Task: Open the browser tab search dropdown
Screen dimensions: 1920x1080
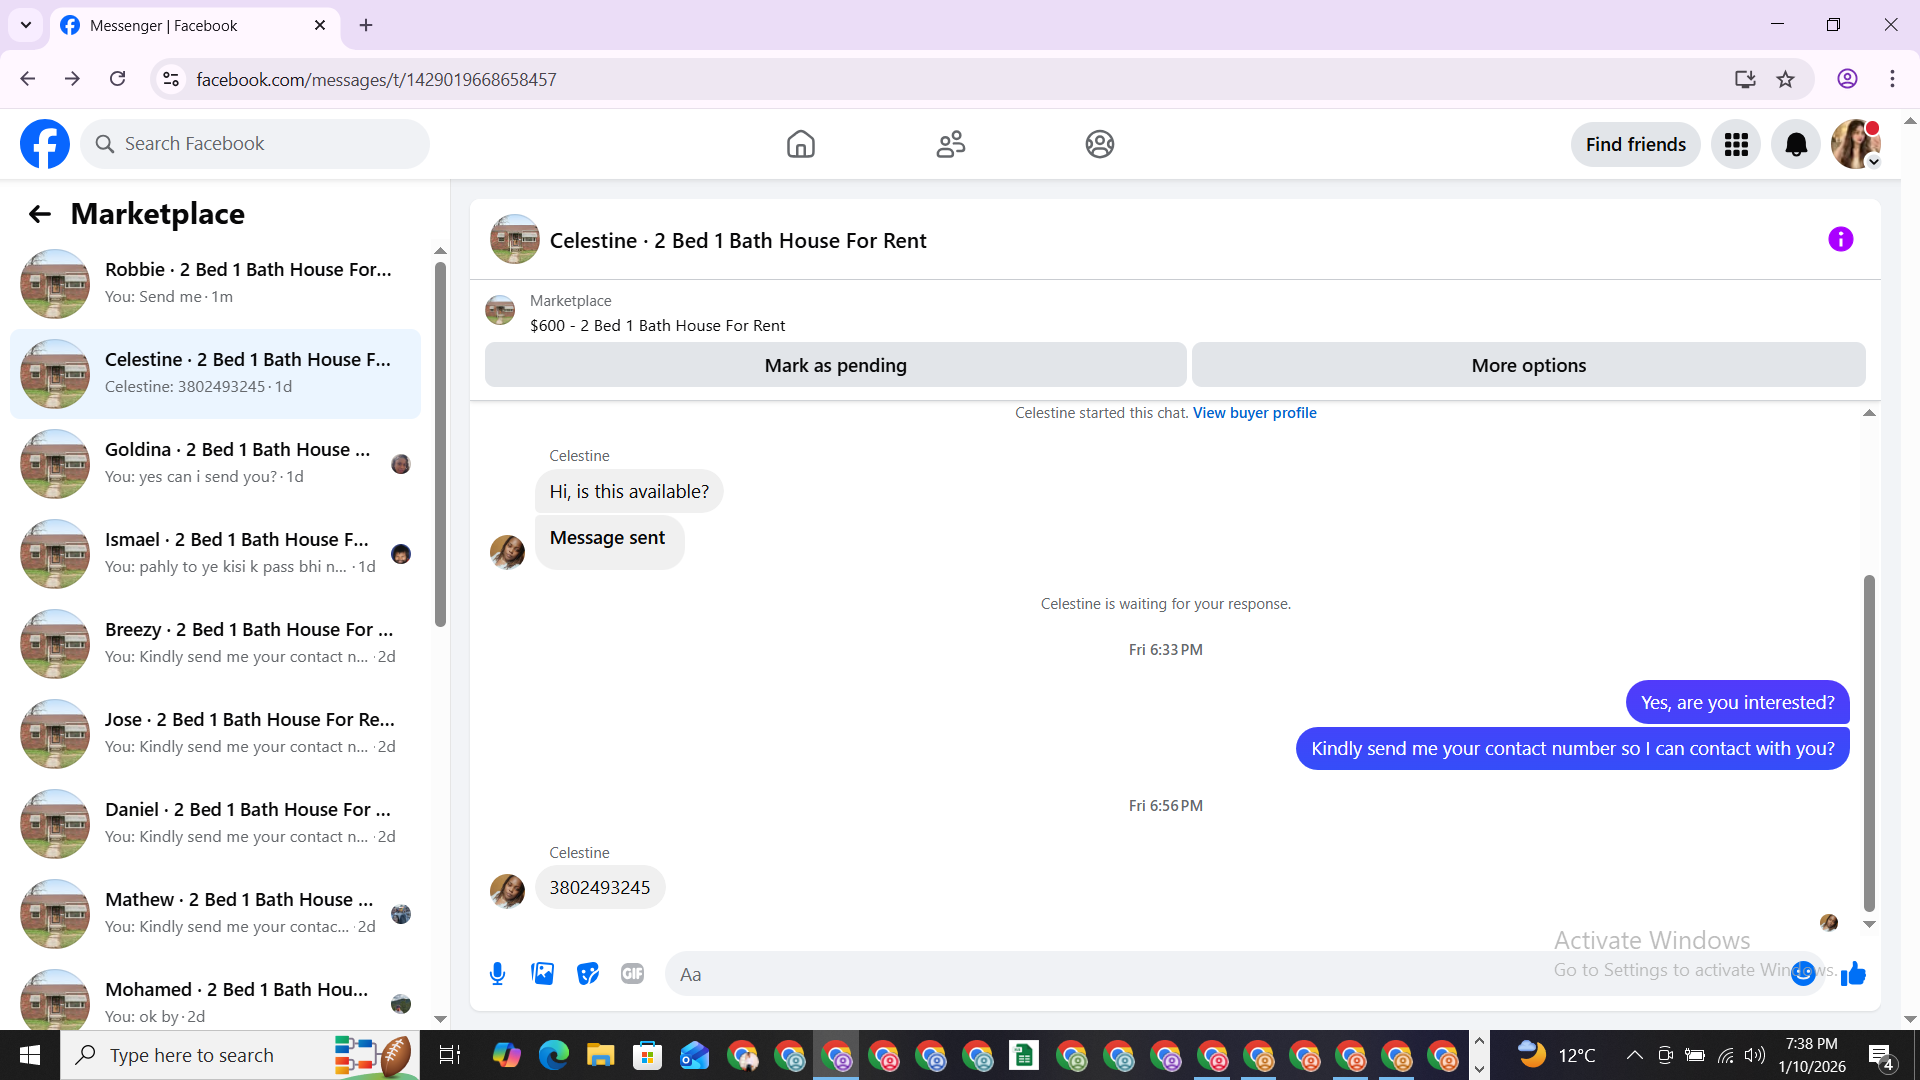Action: (26, 25)
